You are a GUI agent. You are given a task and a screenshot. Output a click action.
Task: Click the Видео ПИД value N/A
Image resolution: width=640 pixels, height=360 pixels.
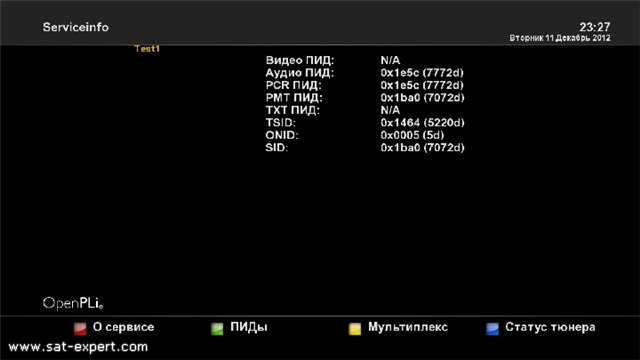[x=390, y=60]
